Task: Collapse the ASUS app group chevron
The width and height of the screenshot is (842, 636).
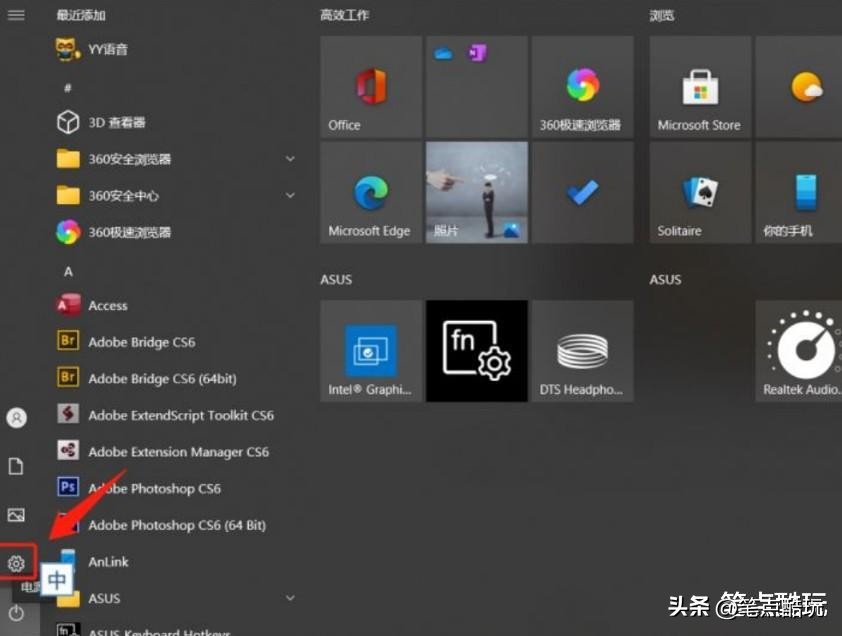Action: coord(289,598)
